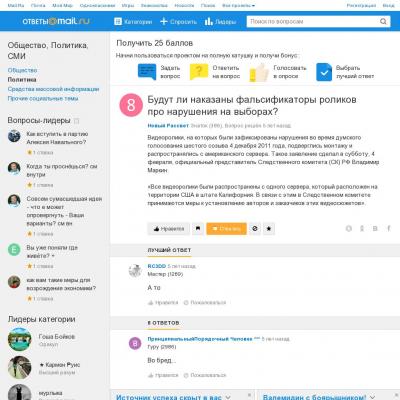Expand the 'Источник успеха' ad chevron

point(228,397)
